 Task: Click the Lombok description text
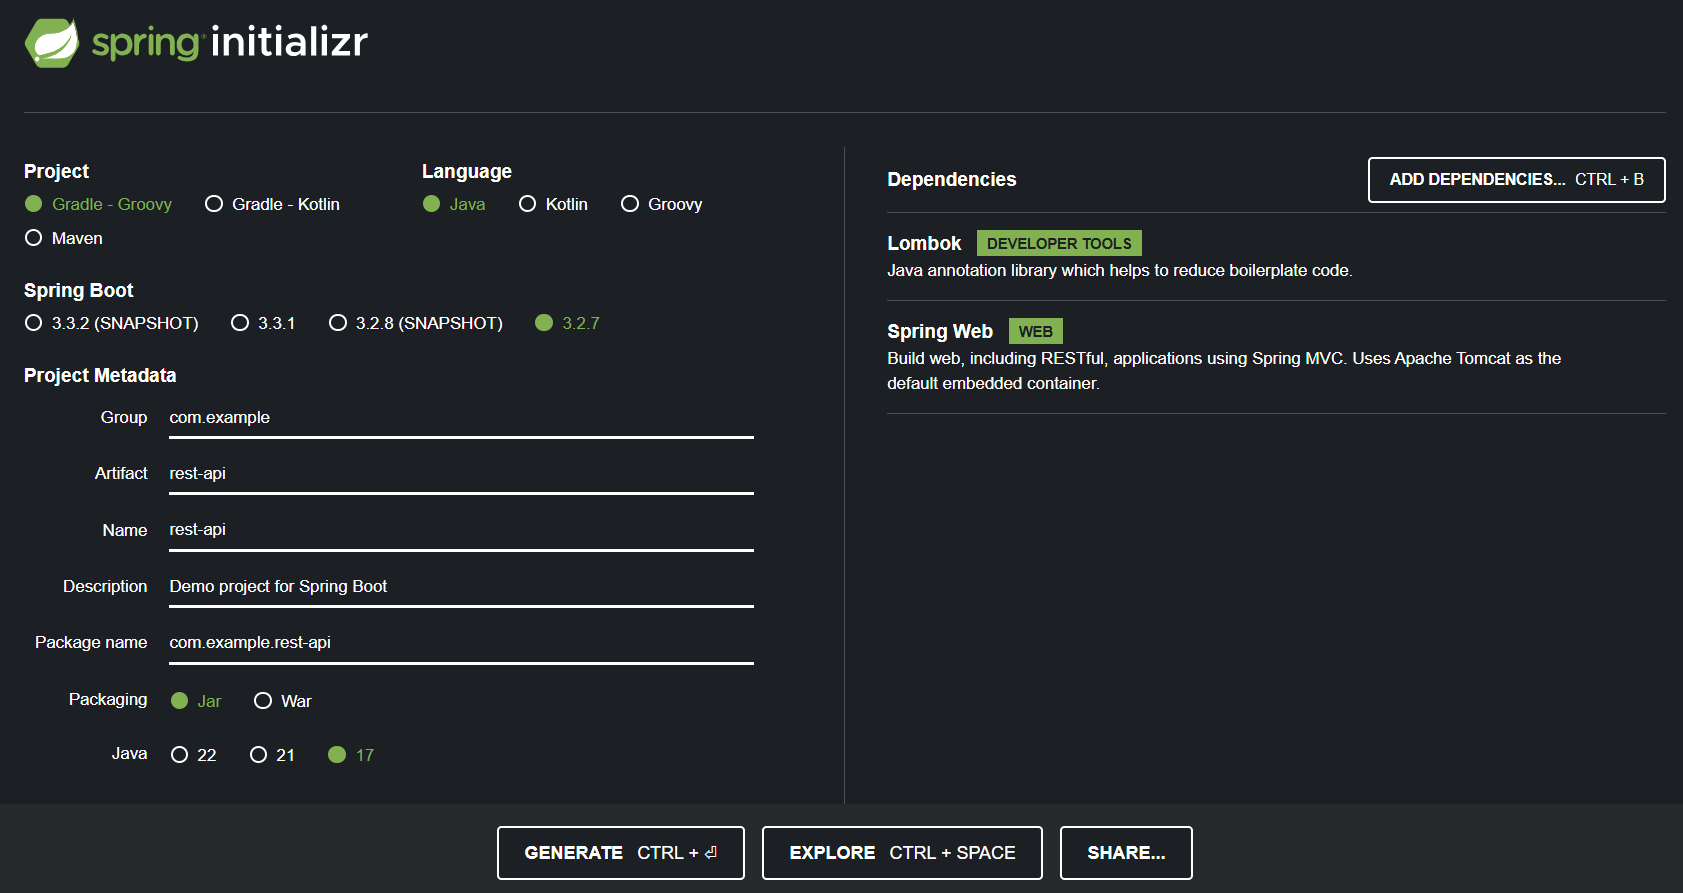pyautogui.click(x=1119, y=270)
